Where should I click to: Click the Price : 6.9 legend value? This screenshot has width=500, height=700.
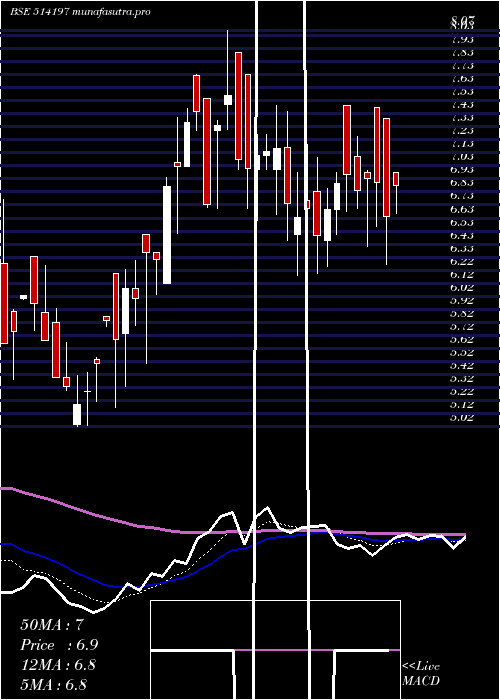point(59,645)
